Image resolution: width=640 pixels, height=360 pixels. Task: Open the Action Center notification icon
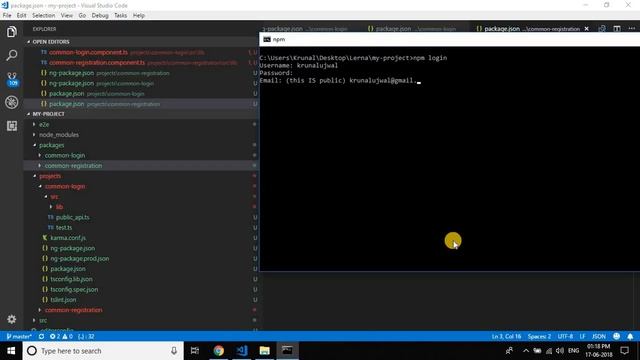click(624, 351)
